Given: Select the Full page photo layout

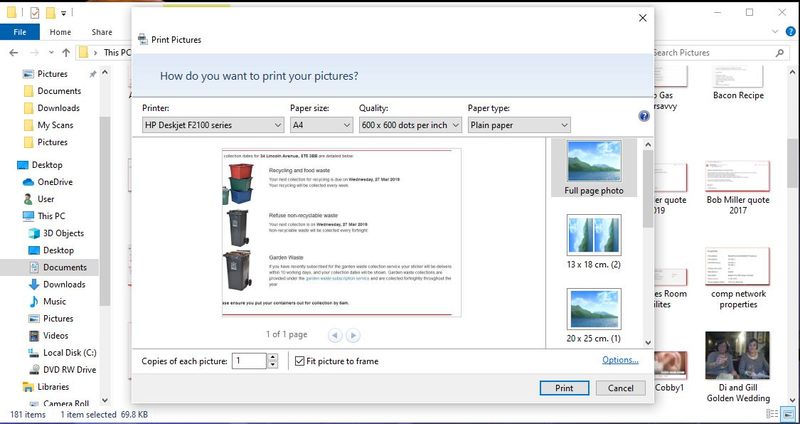Looking at the screenshot, I should (x=593, y=167).
